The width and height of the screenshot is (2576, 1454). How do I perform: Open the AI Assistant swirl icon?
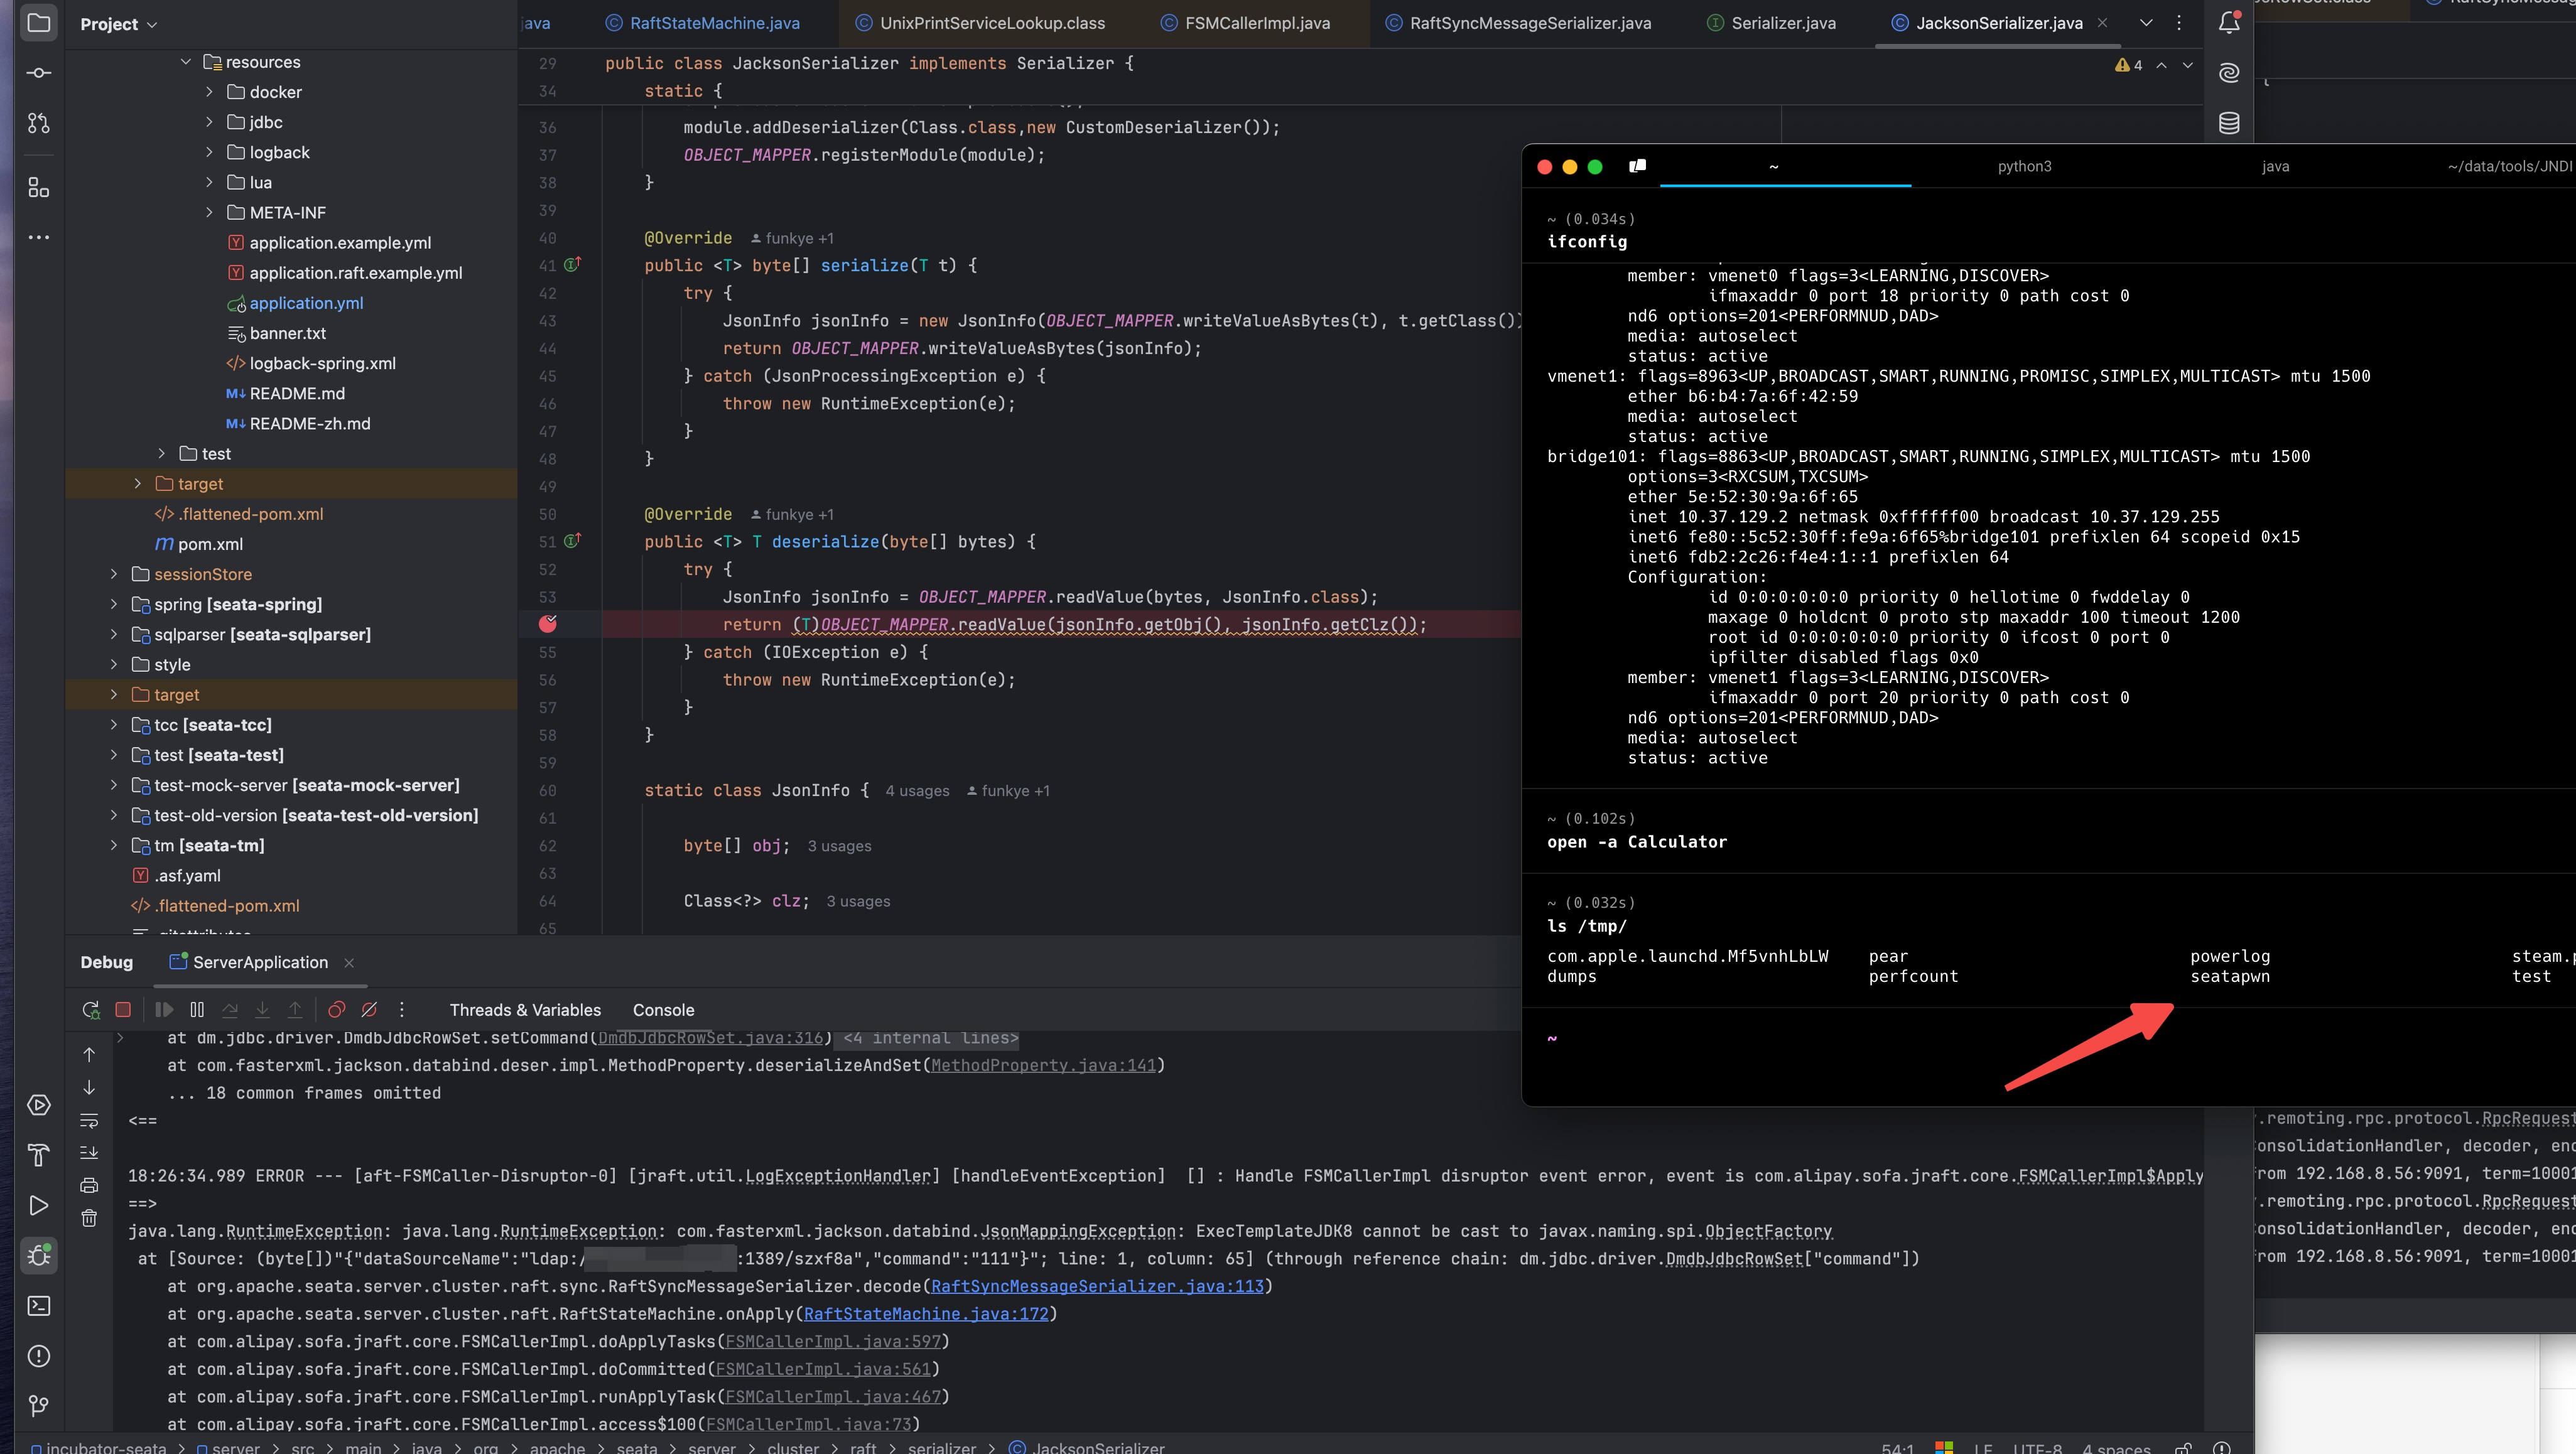click(2229, 73)
